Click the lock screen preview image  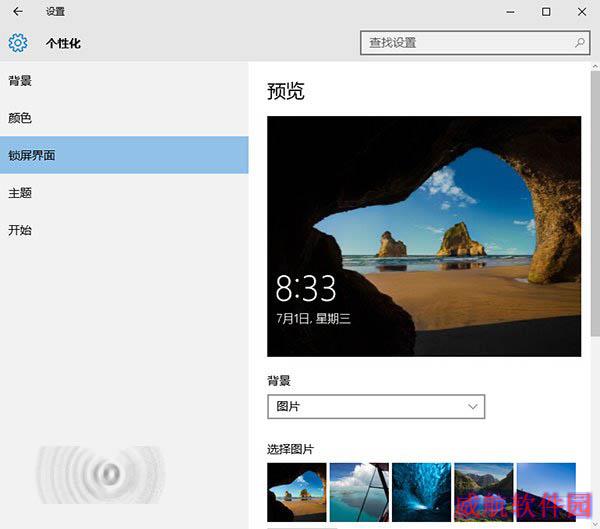click(x=424, y=236)
